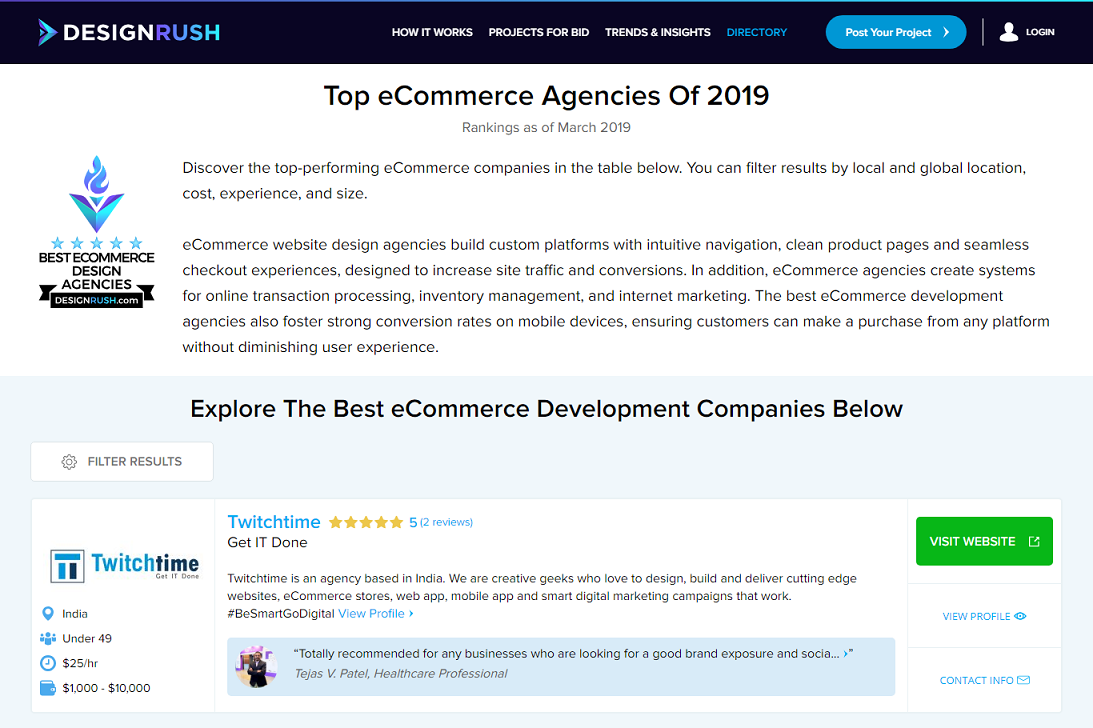The width and height of the screenshot is (1093, 728).
Task: Open Trends & Insights menu item
Action: point(658,32)
